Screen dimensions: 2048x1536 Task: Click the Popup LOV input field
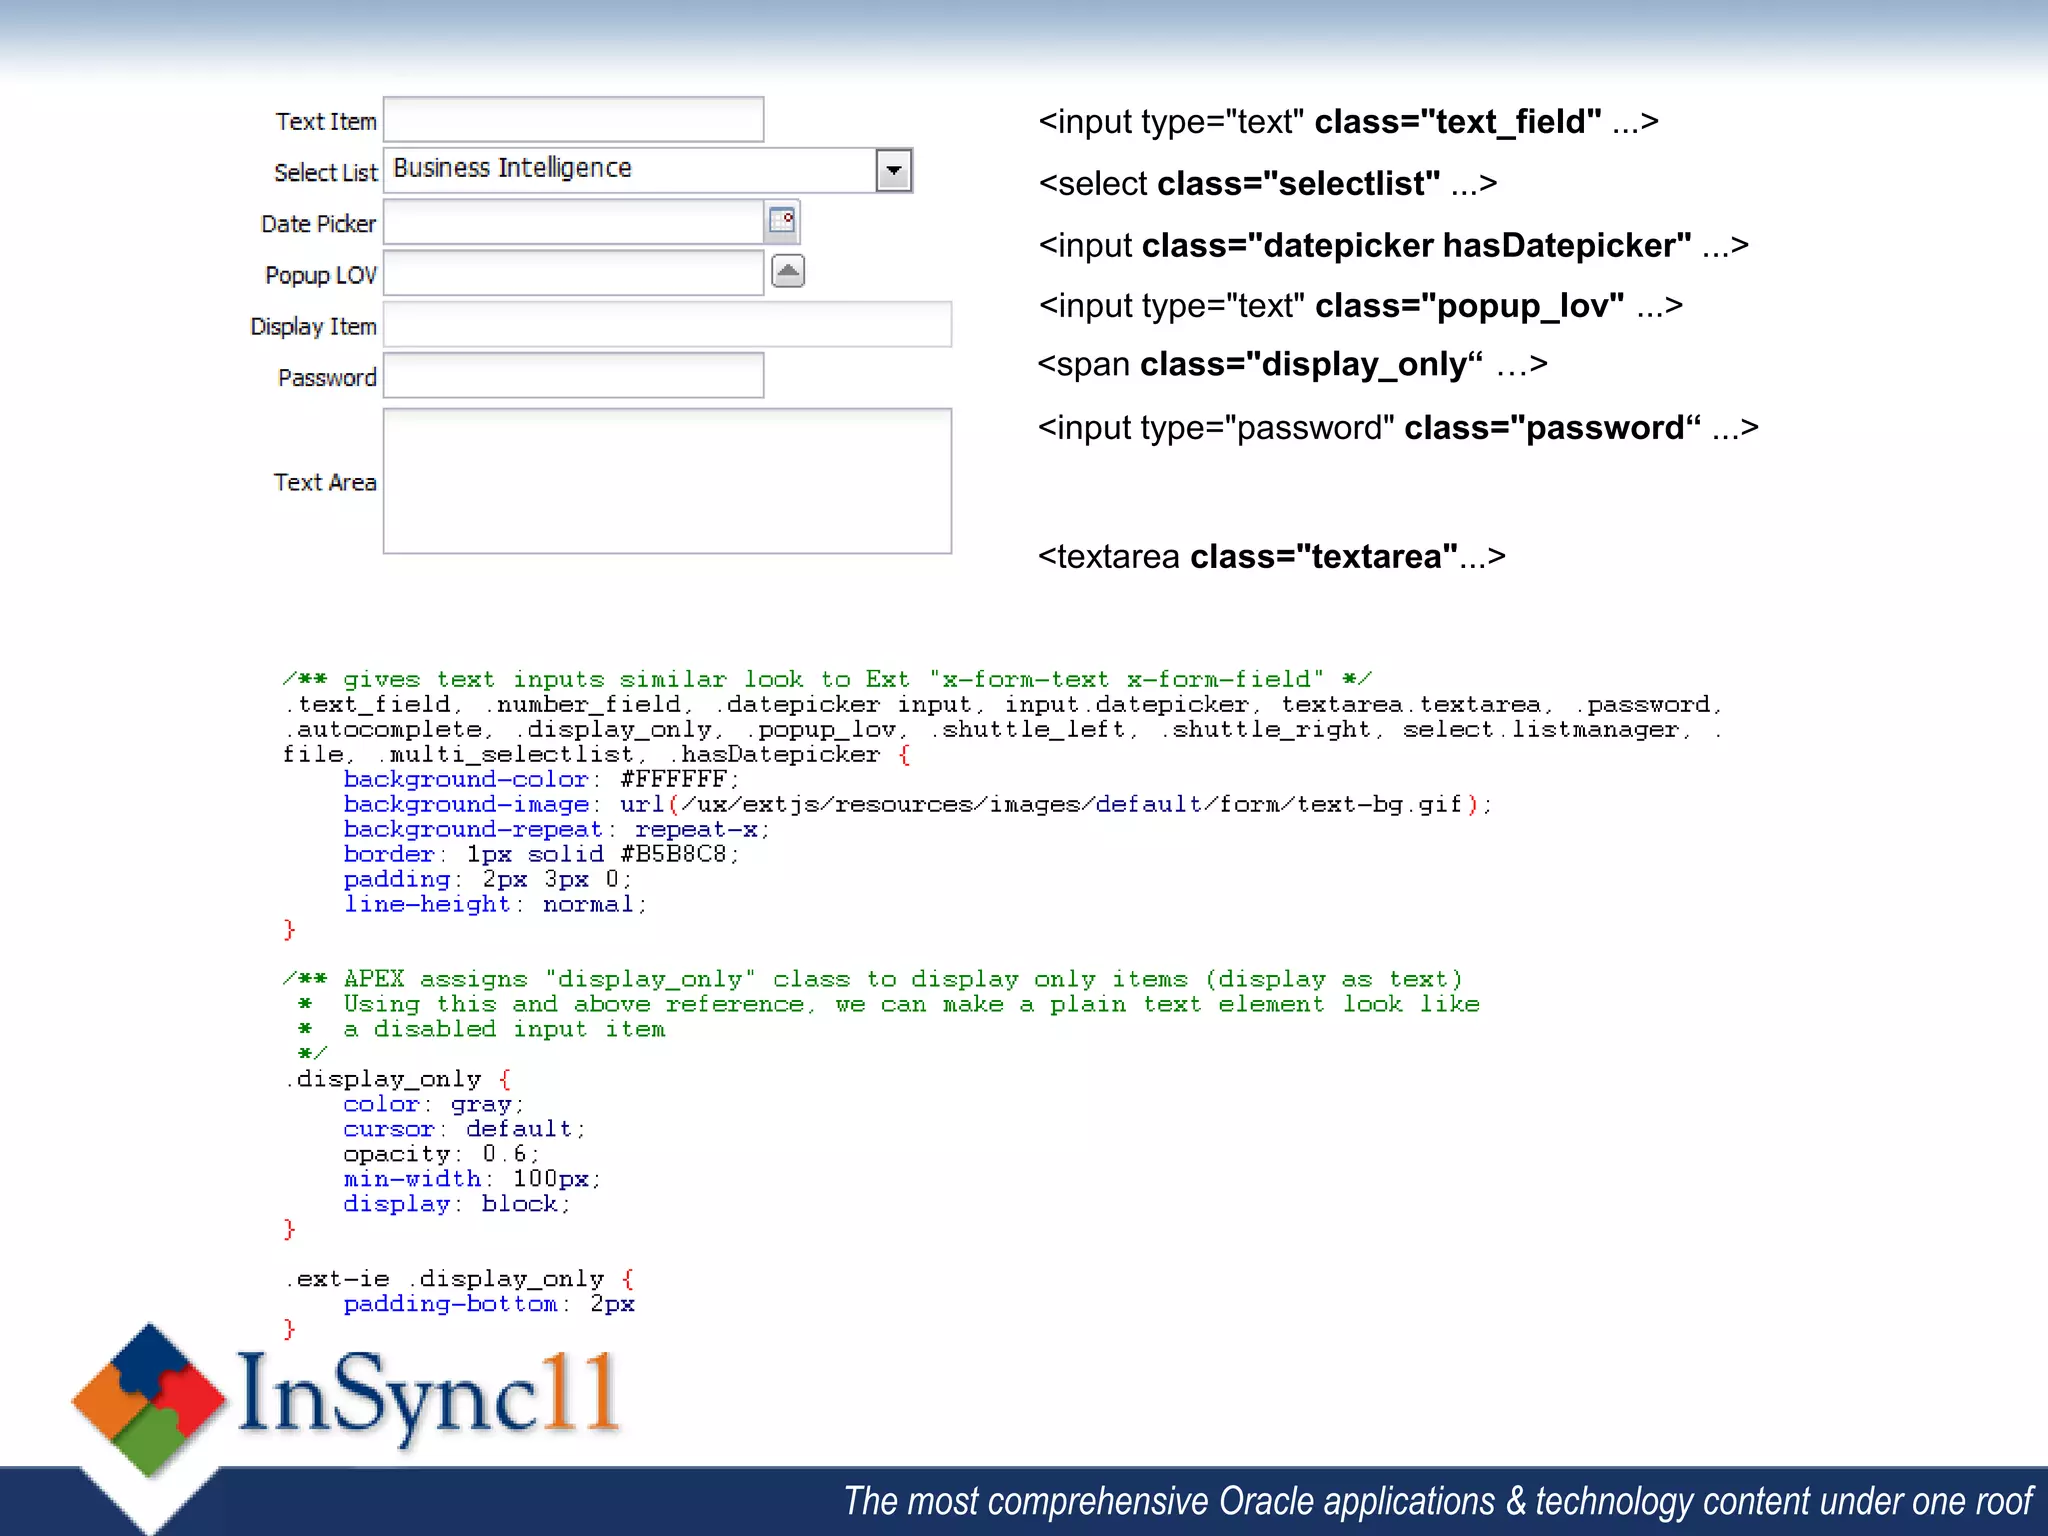(574, 273)
